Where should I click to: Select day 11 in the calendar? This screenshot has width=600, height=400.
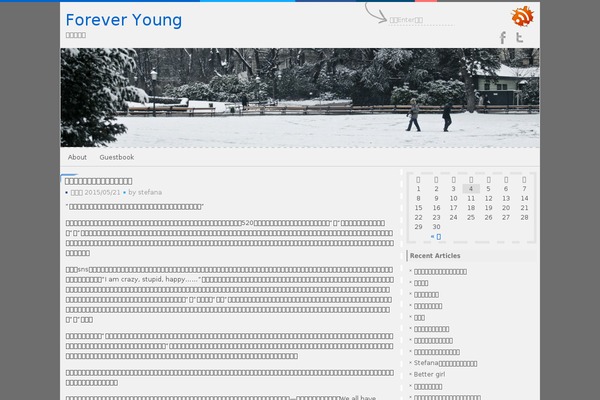click(x=471, y=198)
